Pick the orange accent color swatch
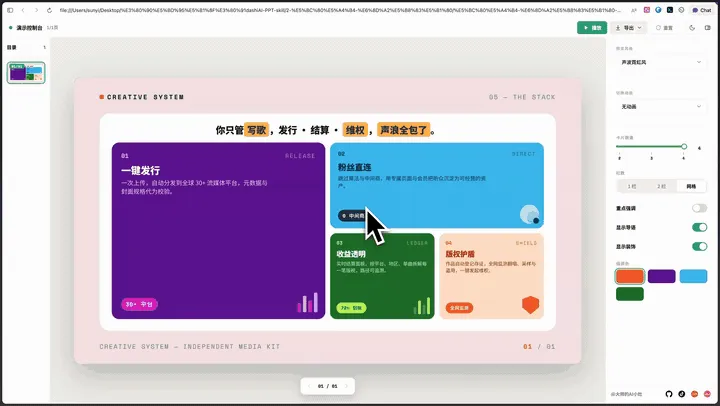Viewport: 720px width, 406px height. coord(630,276)
